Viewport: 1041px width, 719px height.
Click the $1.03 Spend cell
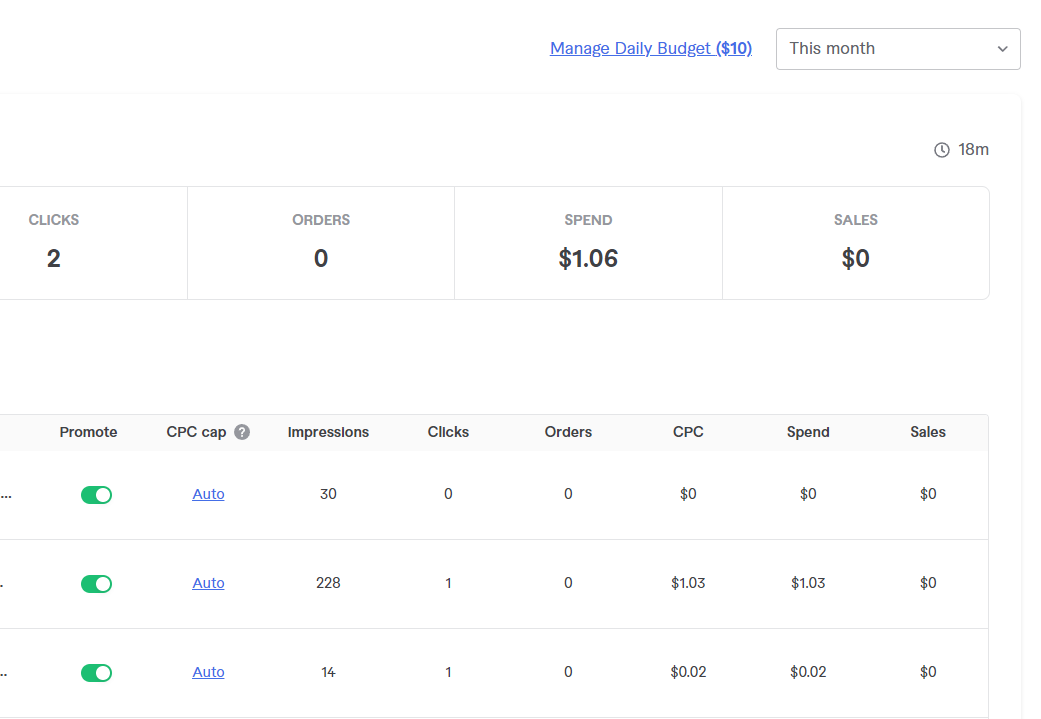[x=808, y=583]
